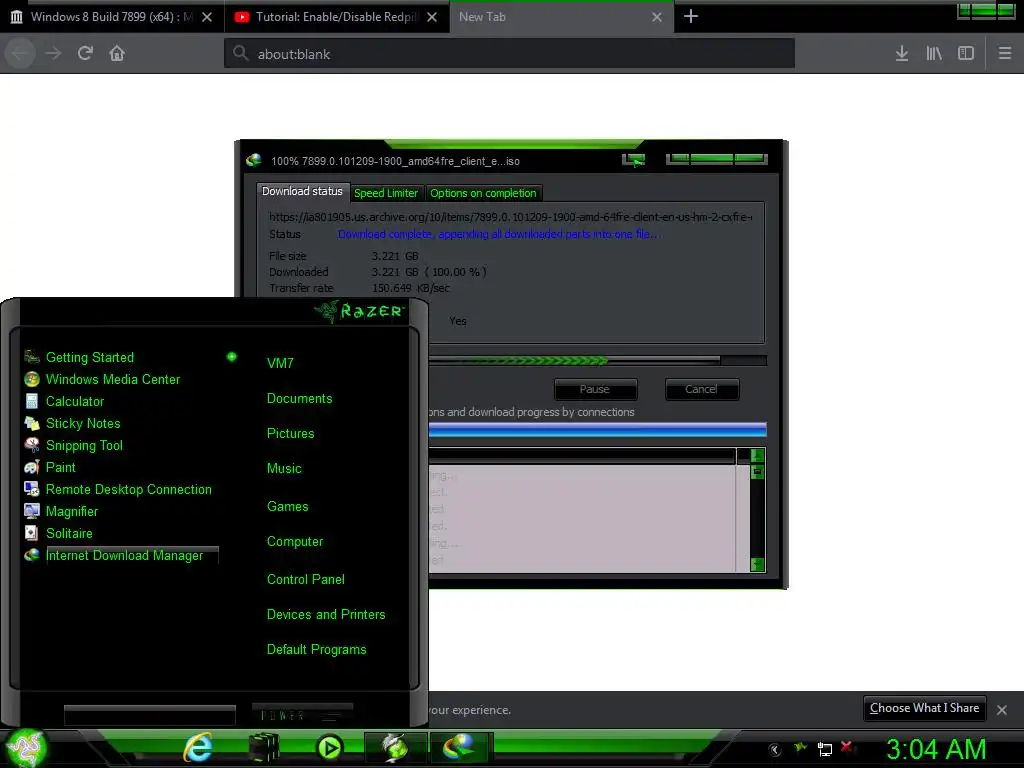This screenshot has width=1024, height=768.
Task: Click the start menu search box
Action: click(x=150, y=715)
